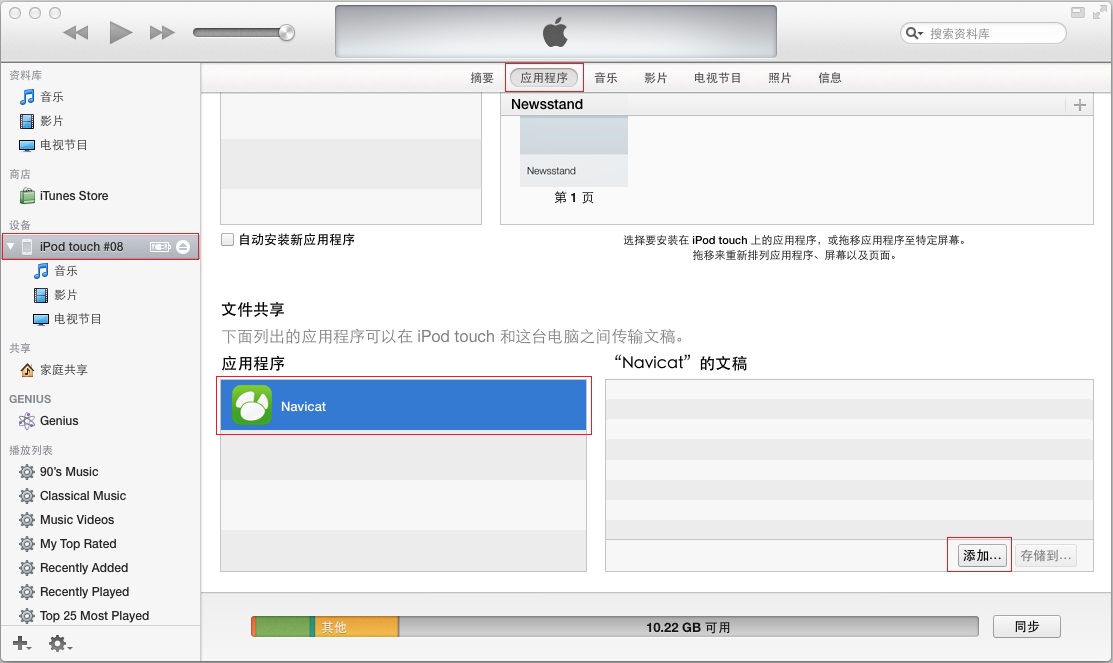The height and width of the screenshot is (663, 1113).
Task: Open iTunes Store shopping bag icon
Action: [27, 195]
